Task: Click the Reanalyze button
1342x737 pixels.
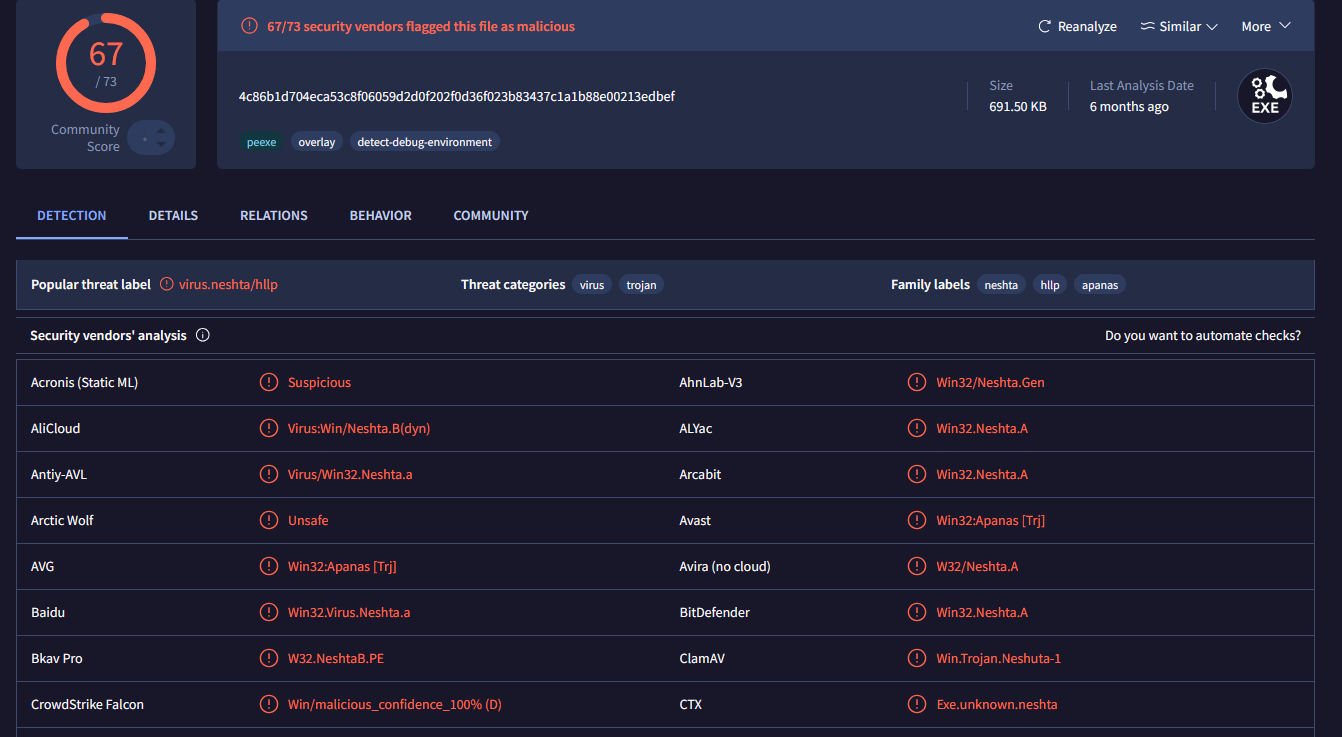Action: (x=1077, y=27)
